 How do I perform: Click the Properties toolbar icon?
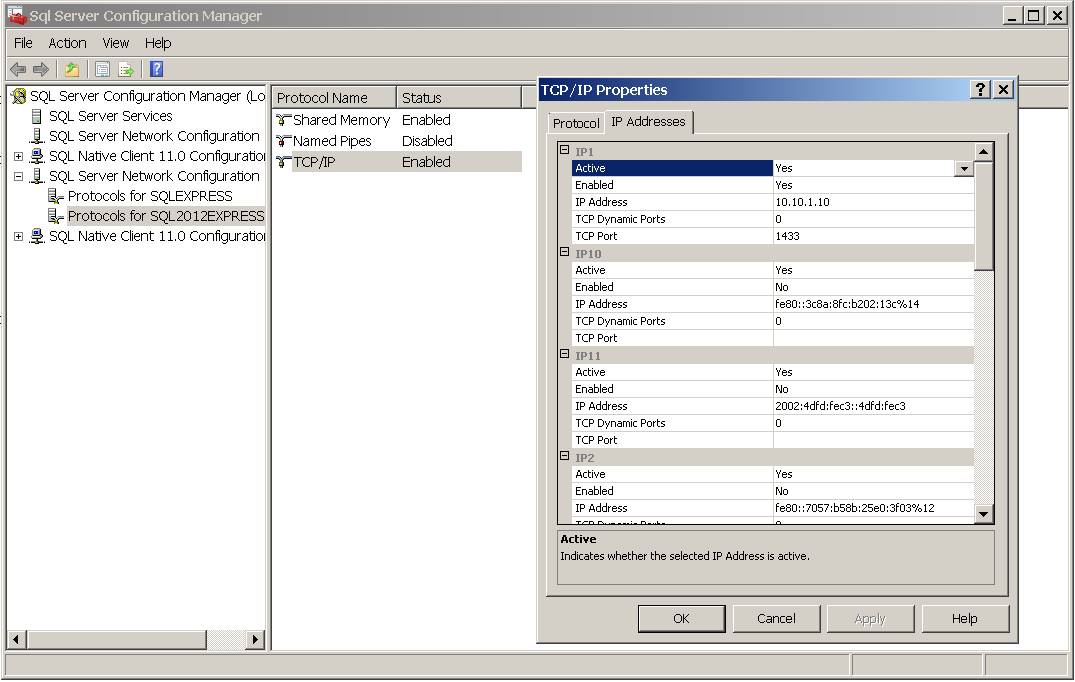point(103,69)
